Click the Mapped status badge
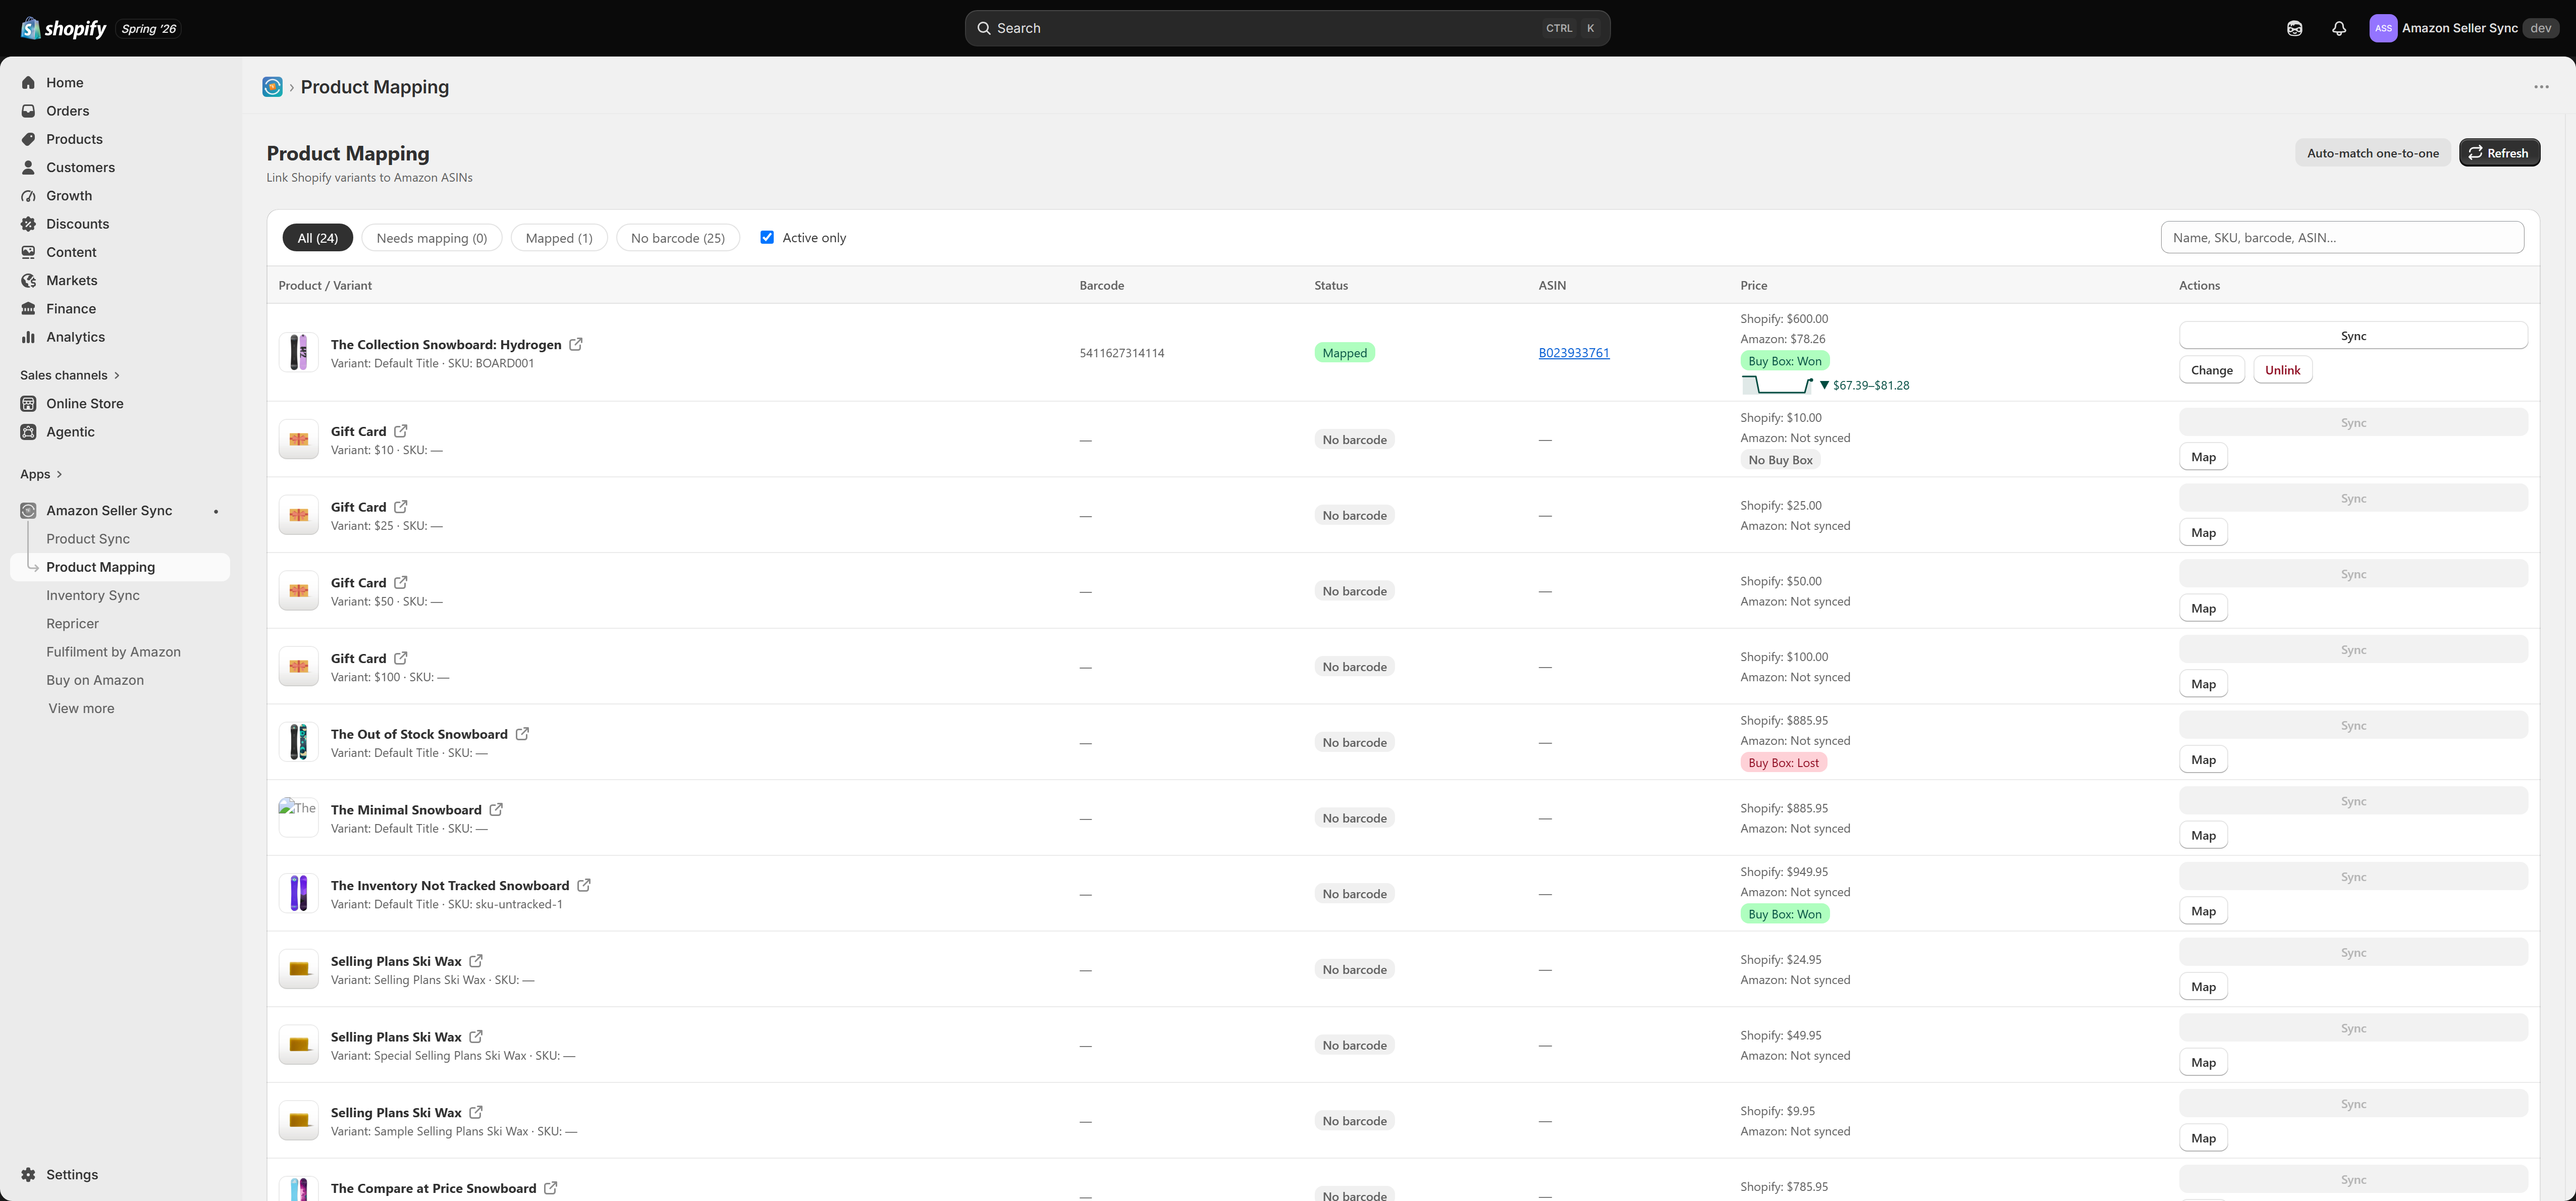 click(x=1344, y=353)
